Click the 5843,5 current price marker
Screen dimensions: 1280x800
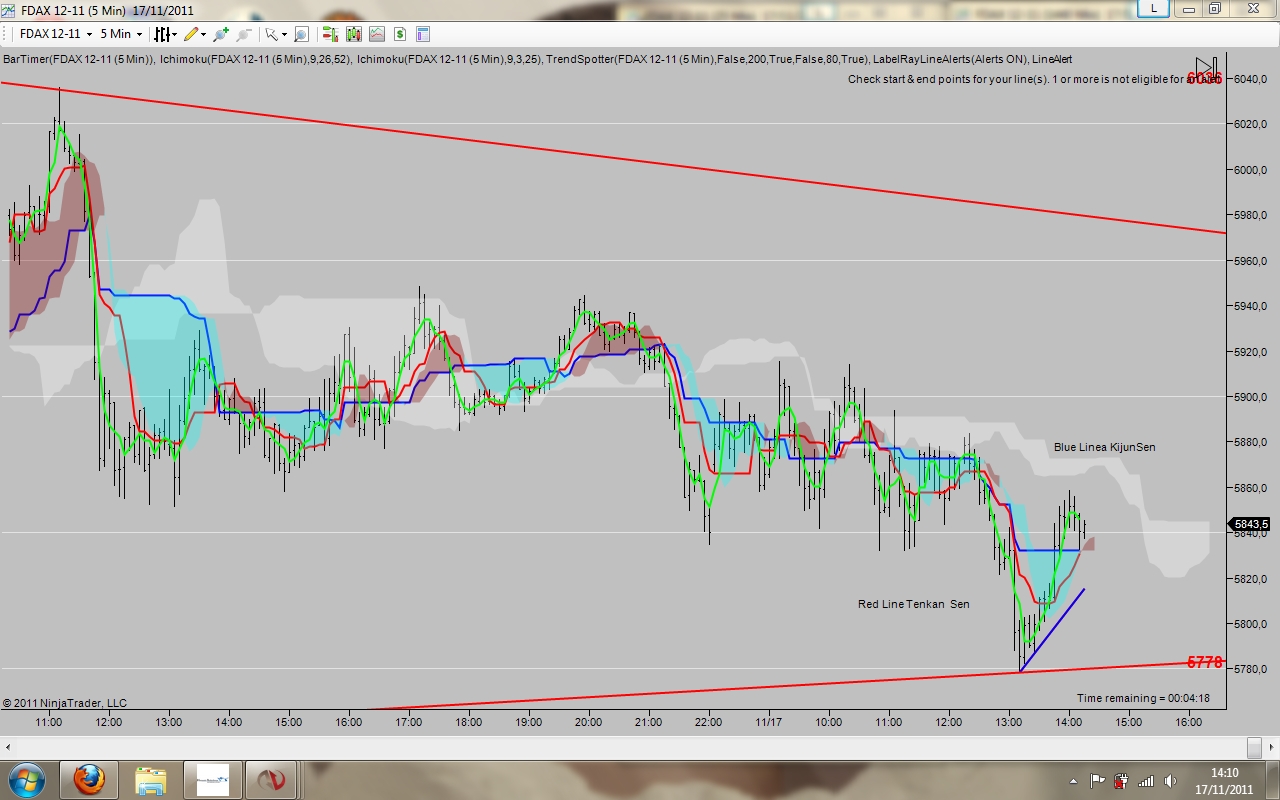coord(1251,524)
